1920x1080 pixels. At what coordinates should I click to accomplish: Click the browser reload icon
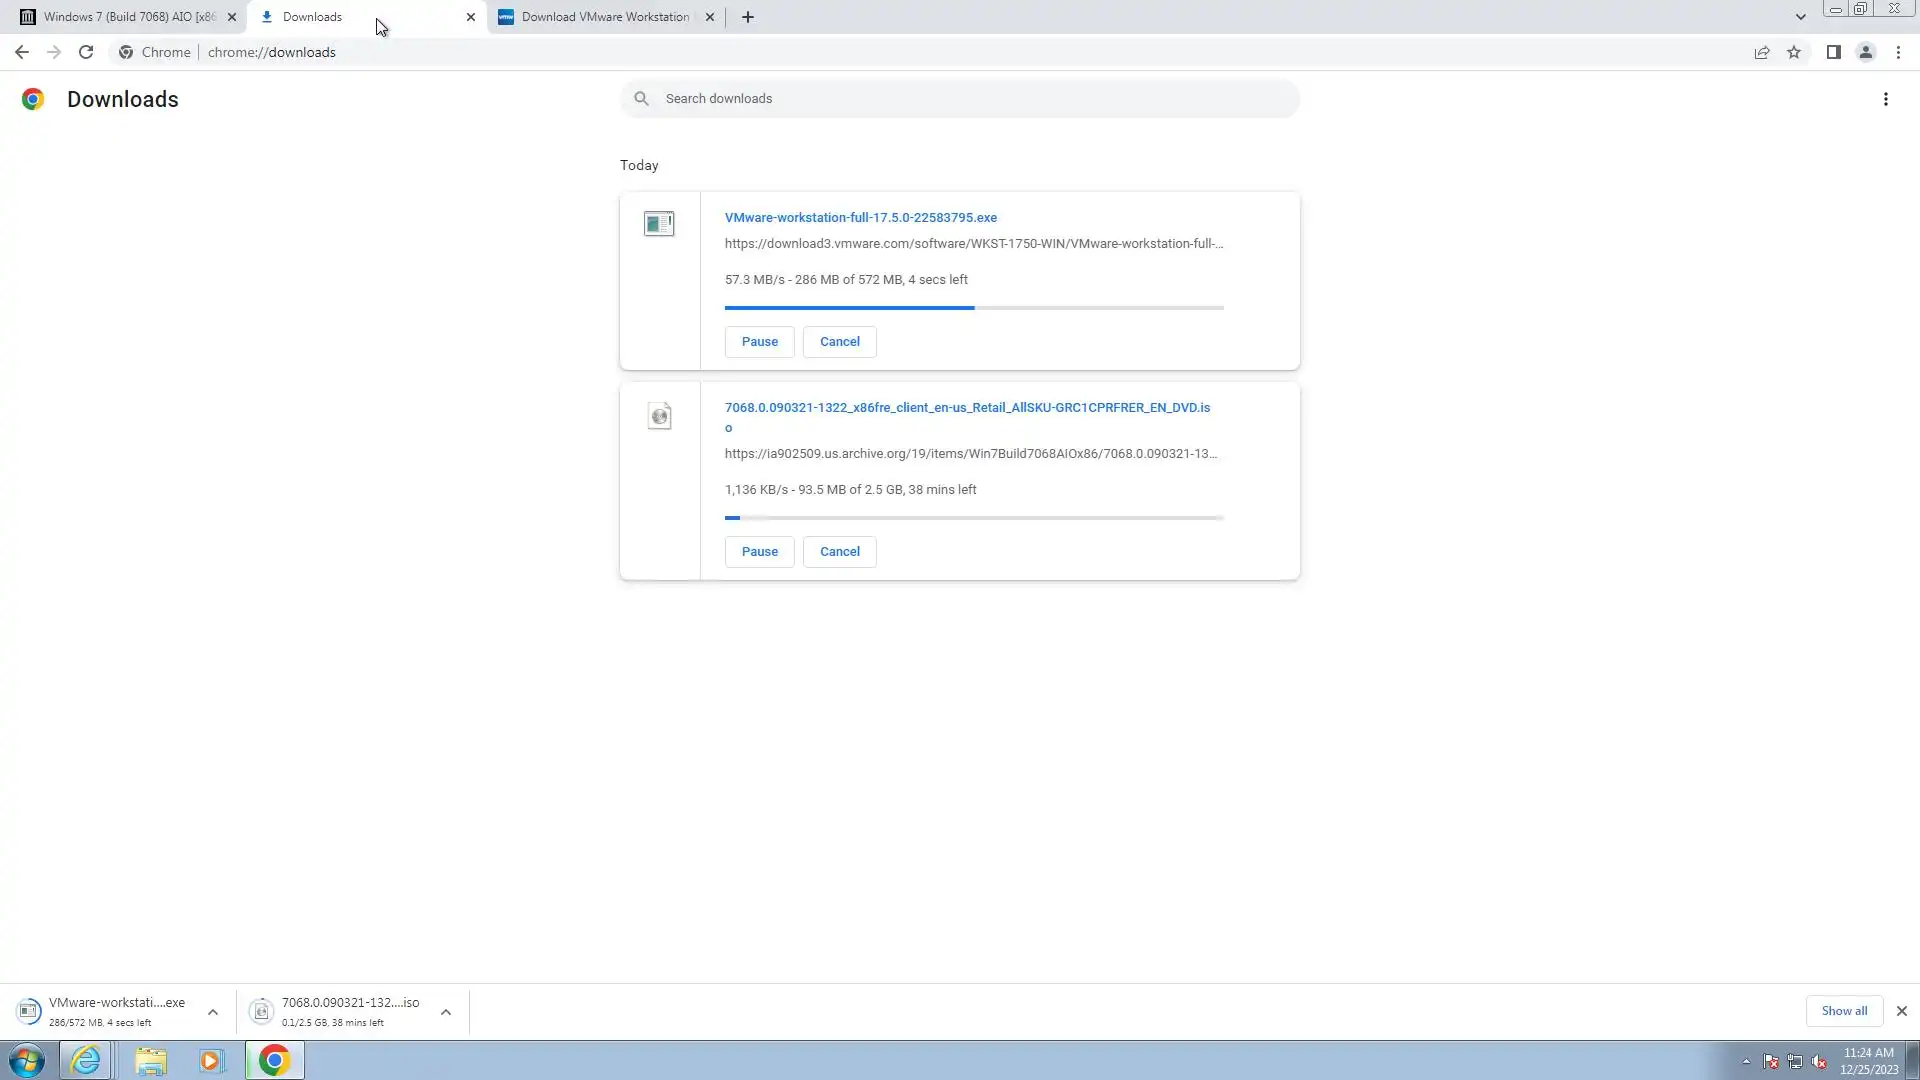[x=86, y=52]
